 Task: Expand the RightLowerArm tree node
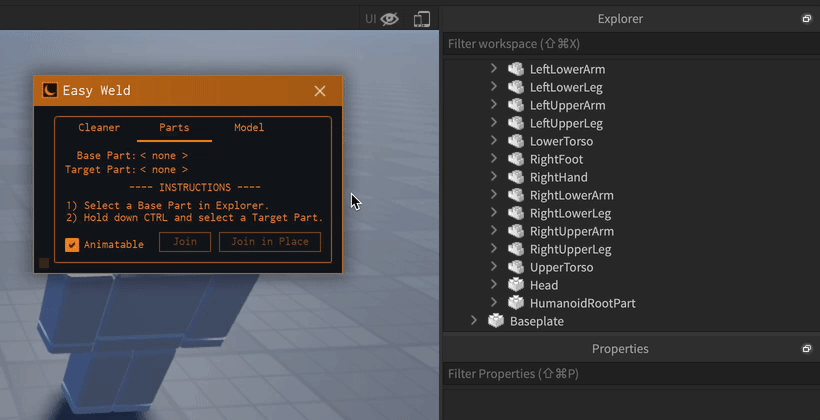tap(493, 195)
